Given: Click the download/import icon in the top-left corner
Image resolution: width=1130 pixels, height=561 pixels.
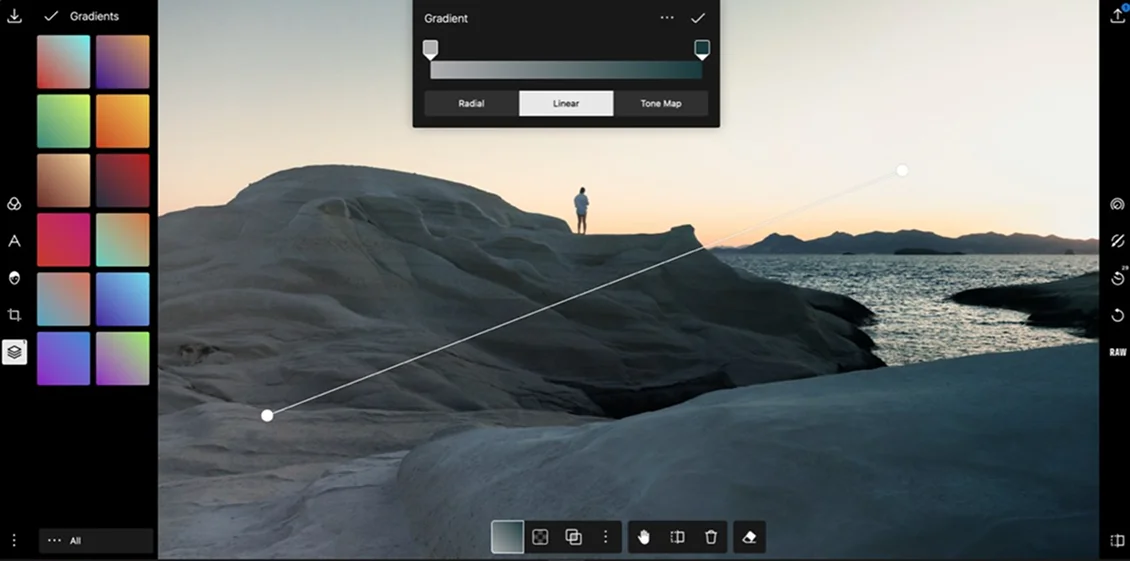Looking at the screenshot, I should [14, 16].
